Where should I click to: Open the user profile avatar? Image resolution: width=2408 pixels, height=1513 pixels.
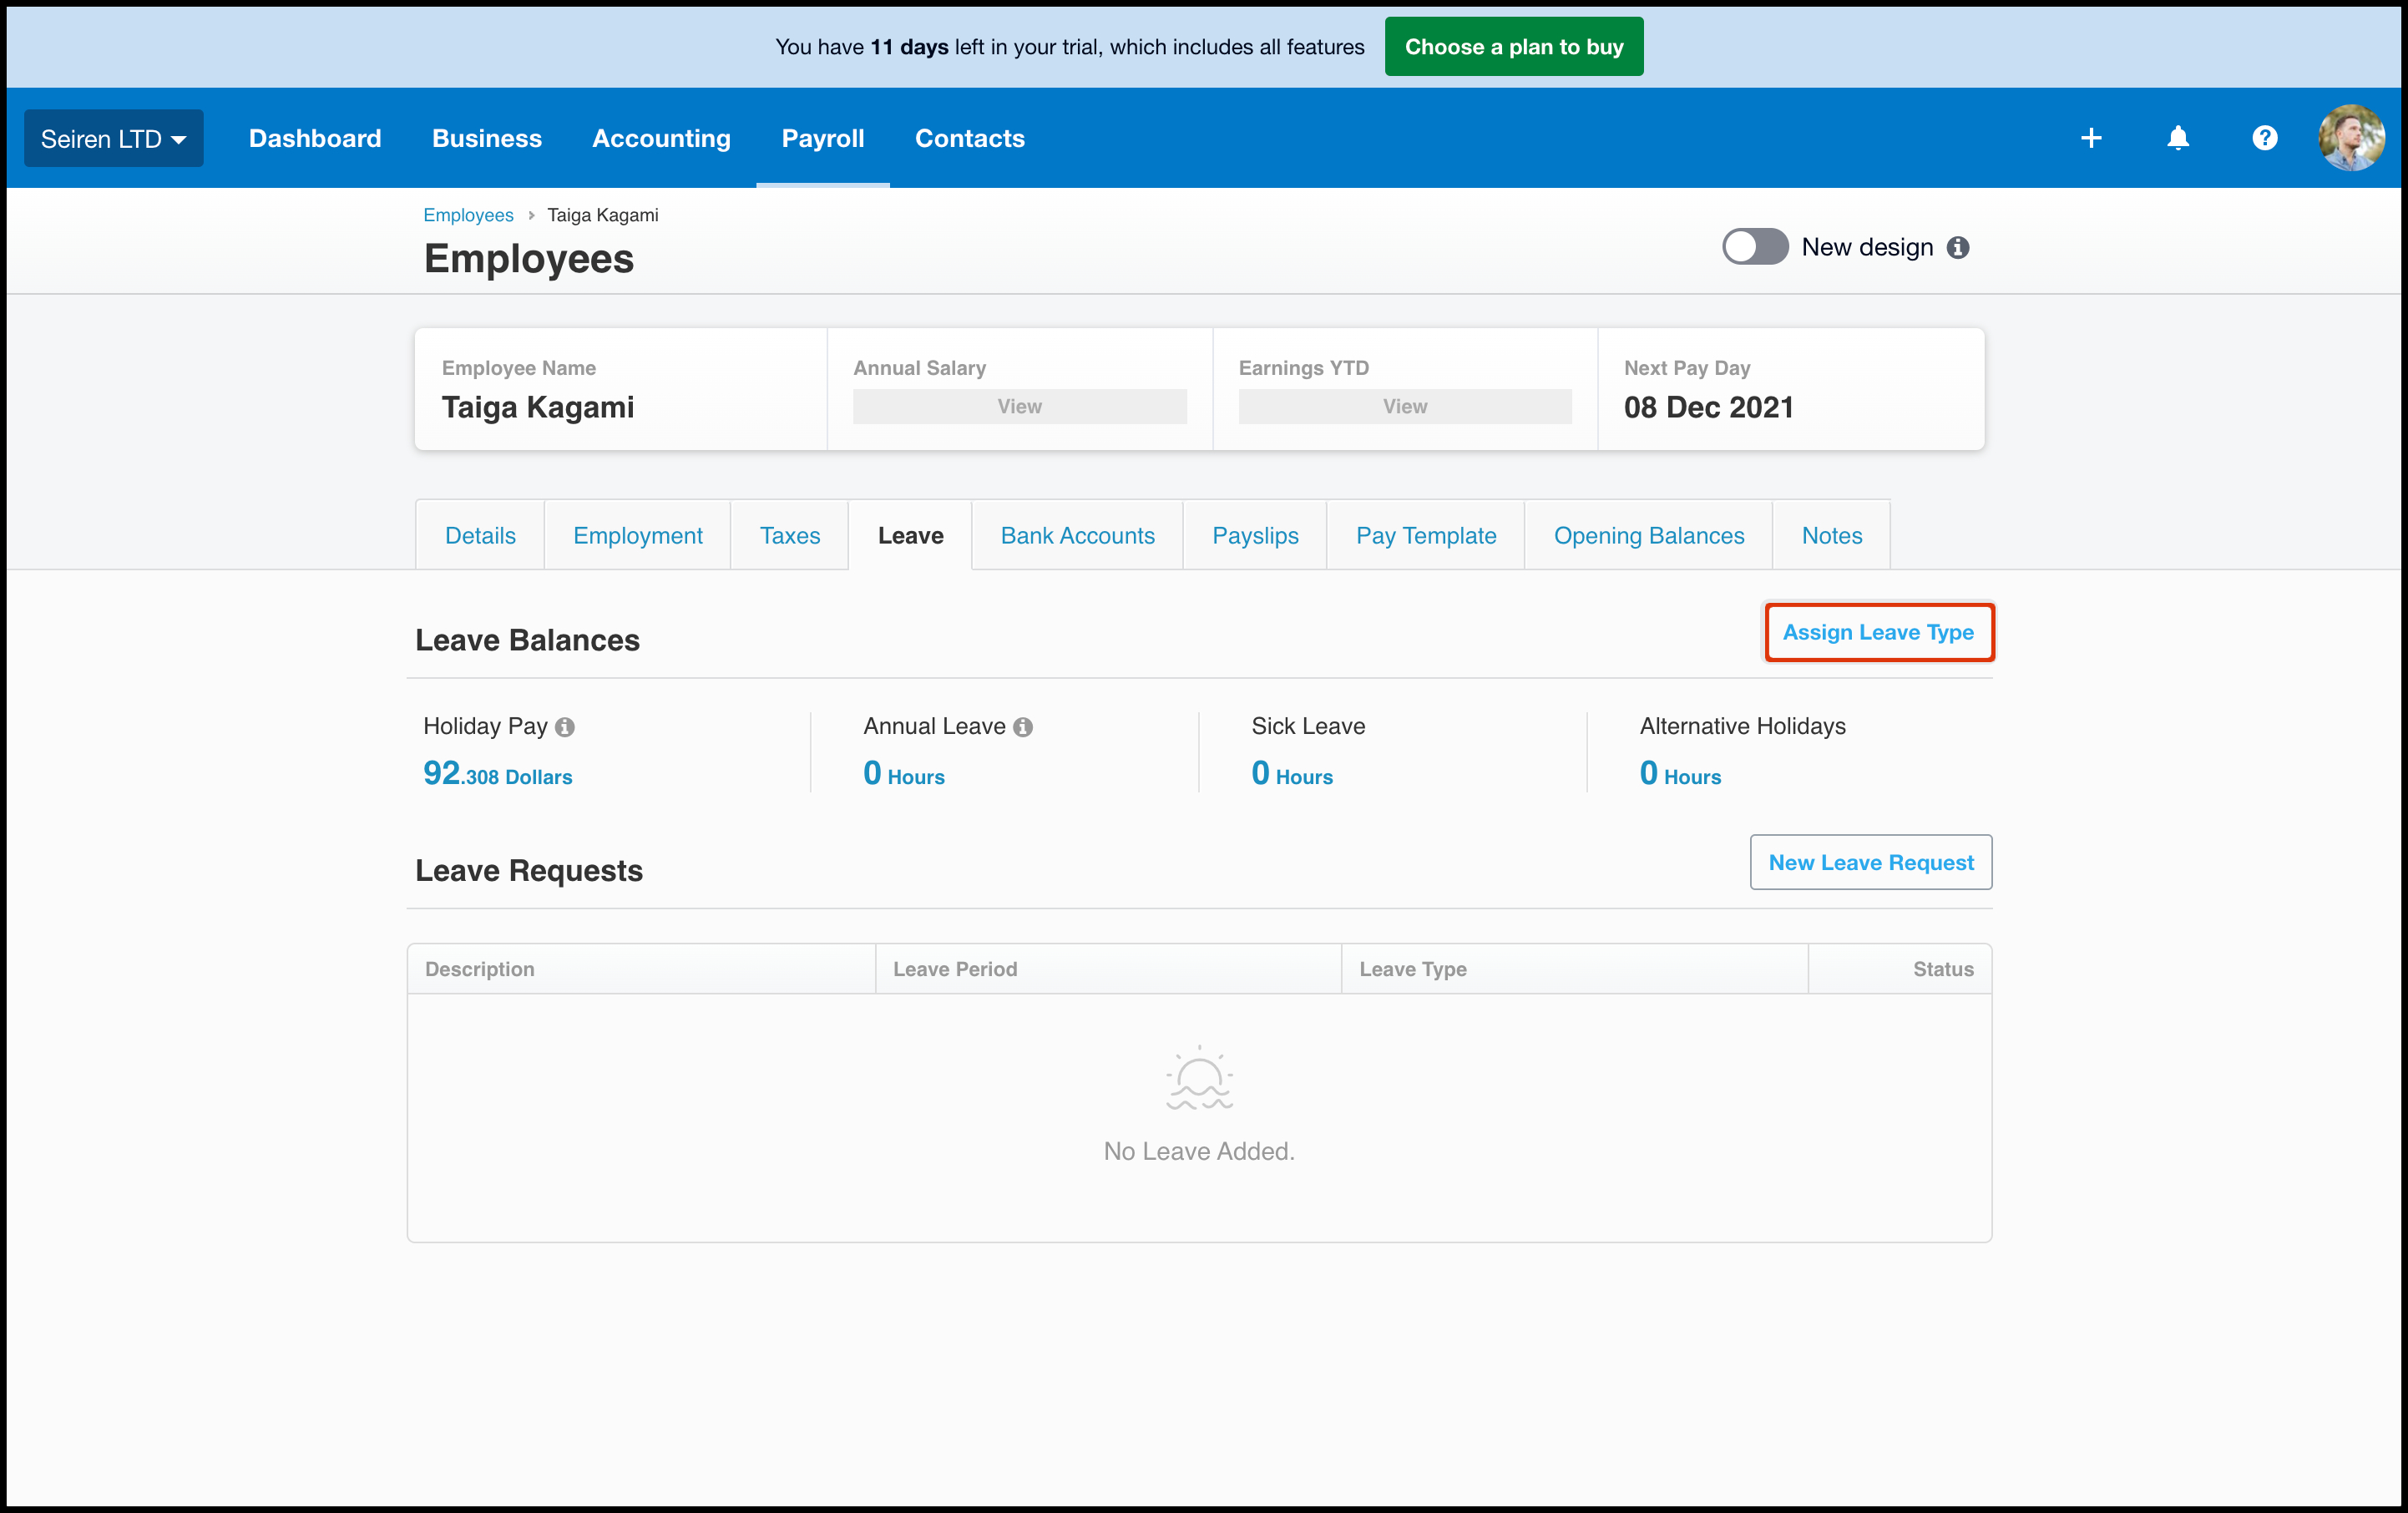pos(2350,138)
